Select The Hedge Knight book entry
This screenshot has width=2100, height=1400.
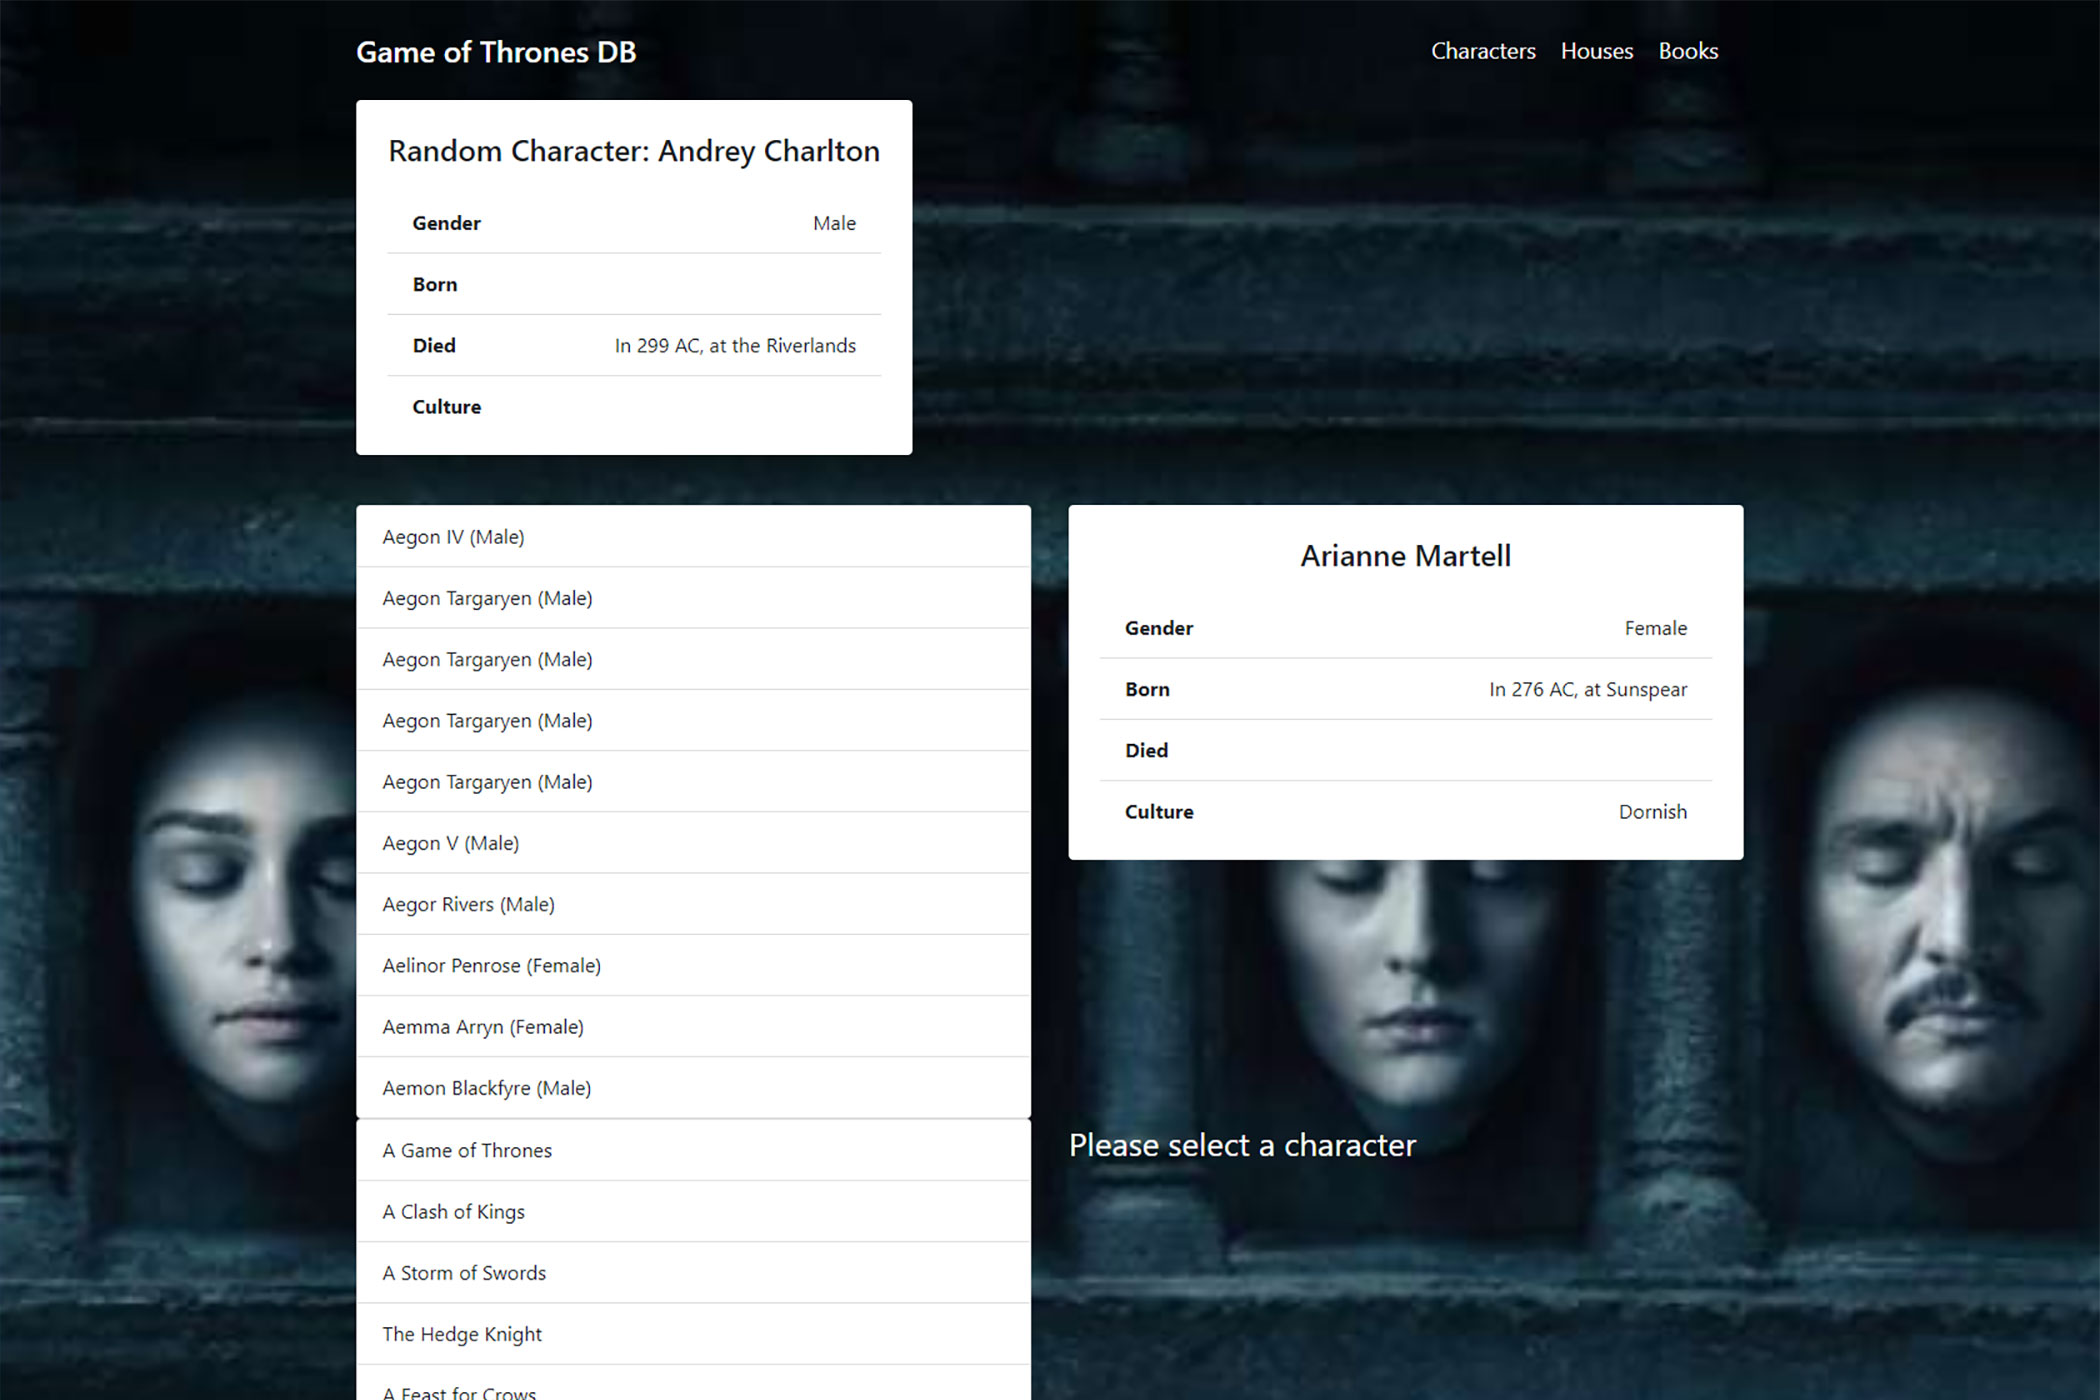pyautogui.click(x=693, y=1334)
